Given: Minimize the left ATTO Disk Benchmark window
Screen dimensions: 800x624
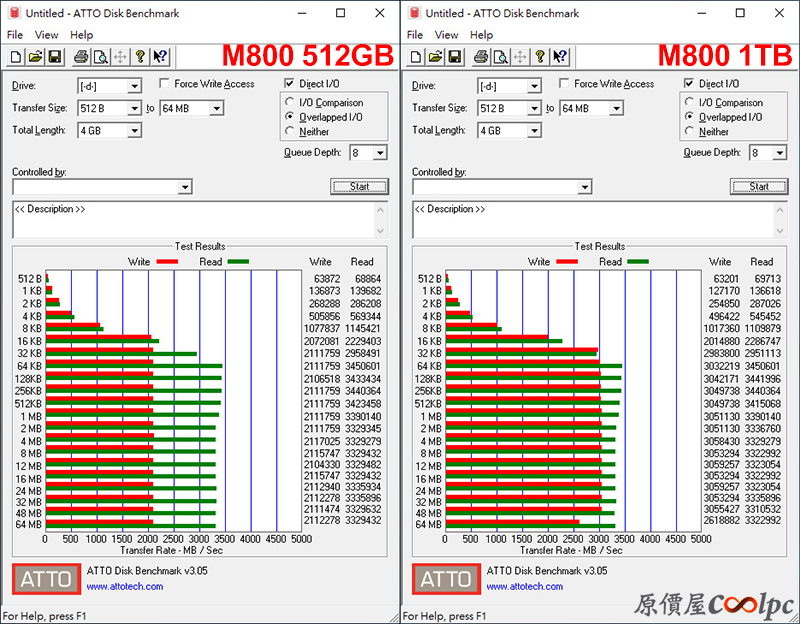Looking at the screenshot, I should pos(302,13).
